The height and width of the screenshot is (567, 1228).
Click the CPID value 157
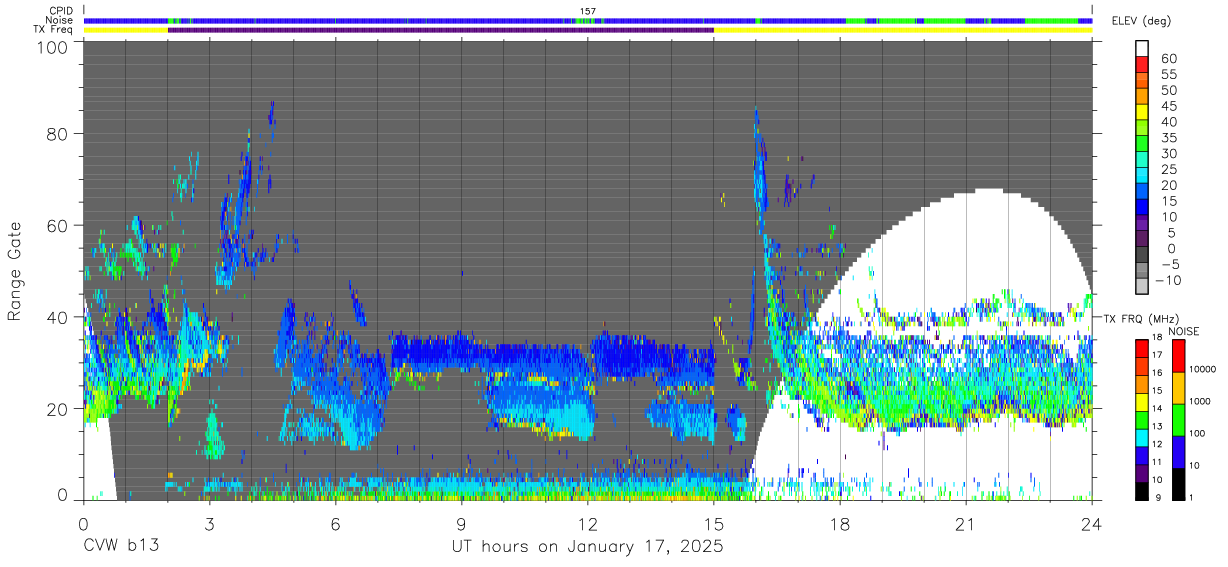(x=588, y=11)
